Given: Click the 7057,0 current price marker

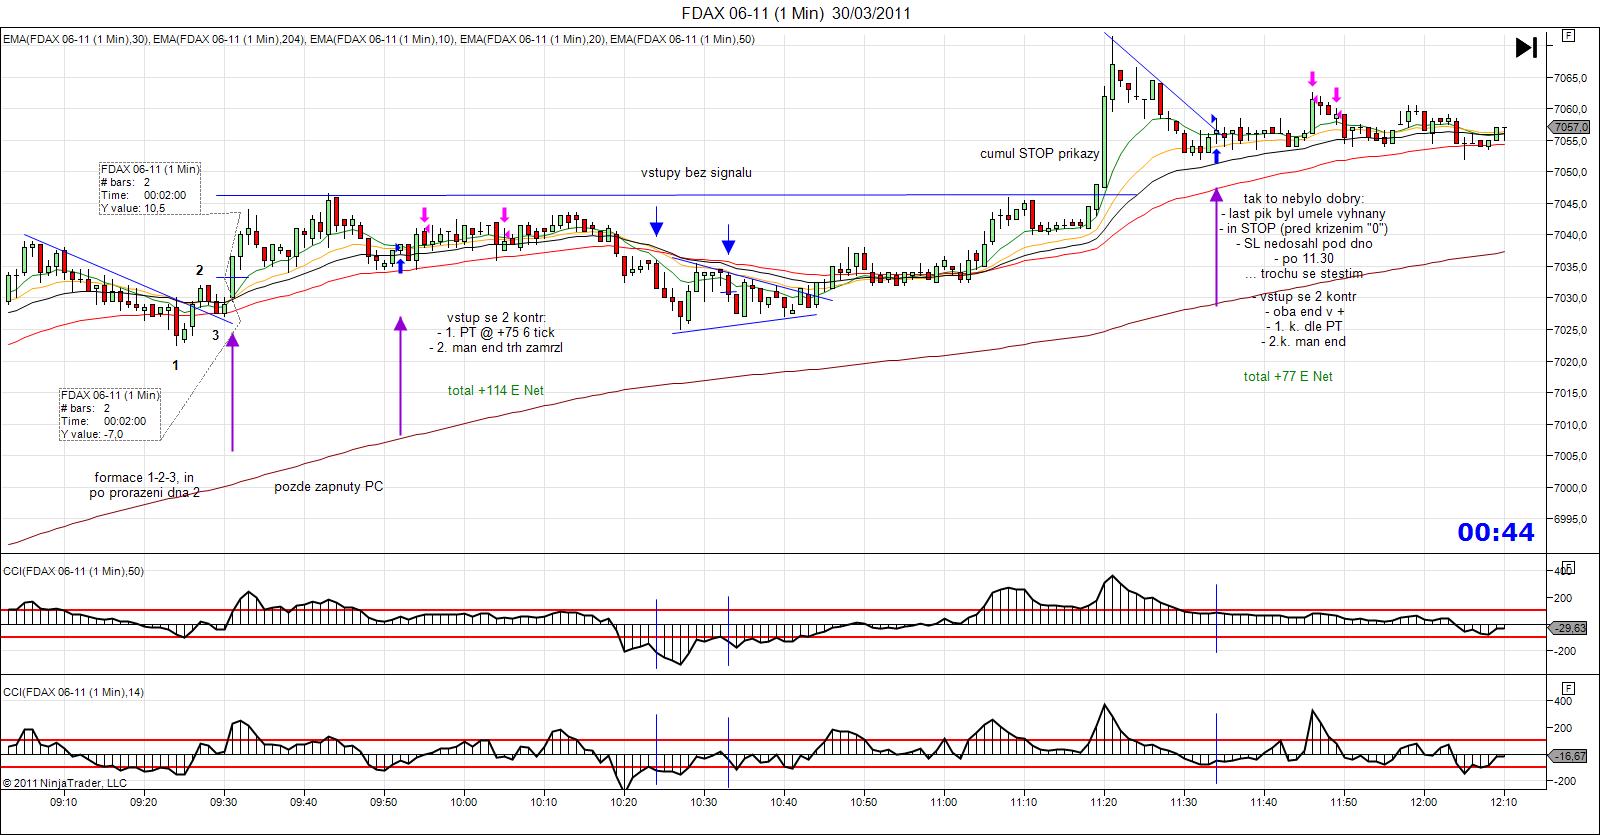Looking at the screenshot, I should click(1569, 127).
